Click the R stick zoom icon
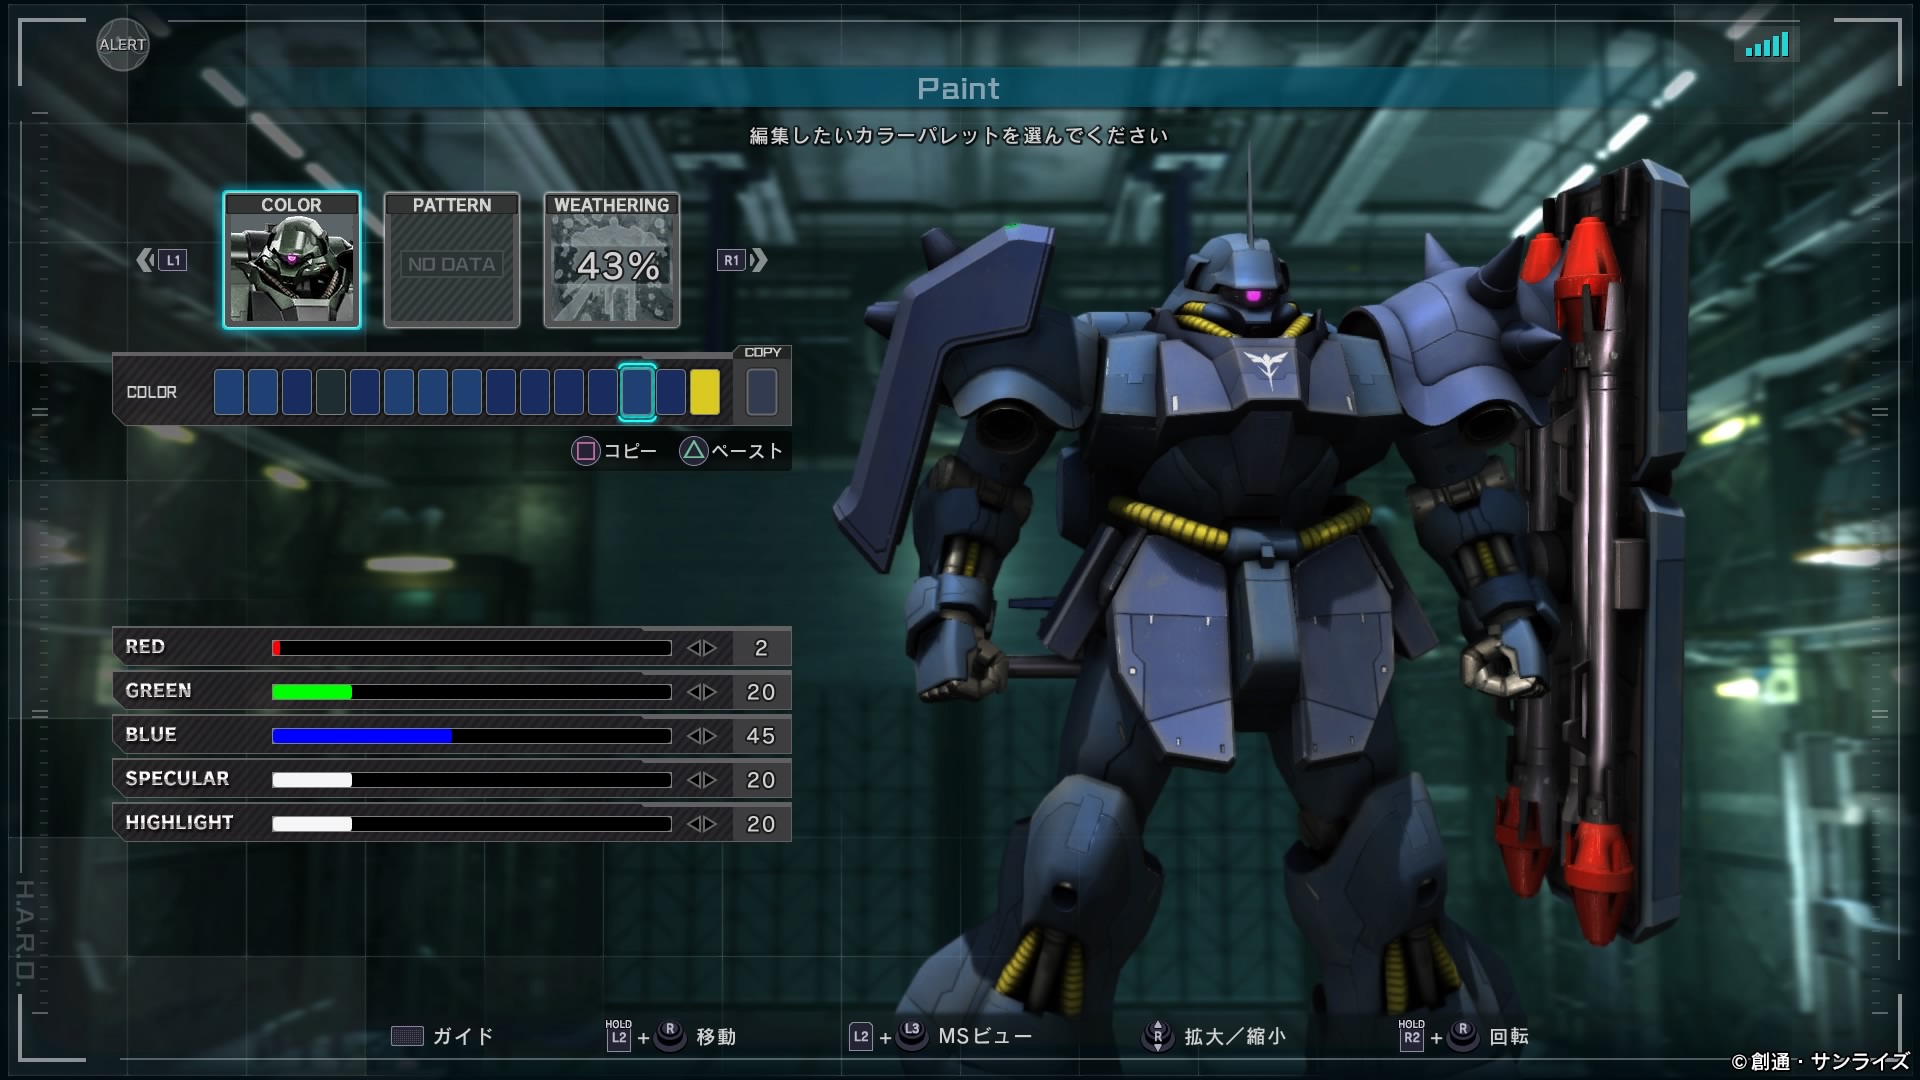Image resolution: width=1920 pixels, height=1080 pixels. pos(1158,1036)
